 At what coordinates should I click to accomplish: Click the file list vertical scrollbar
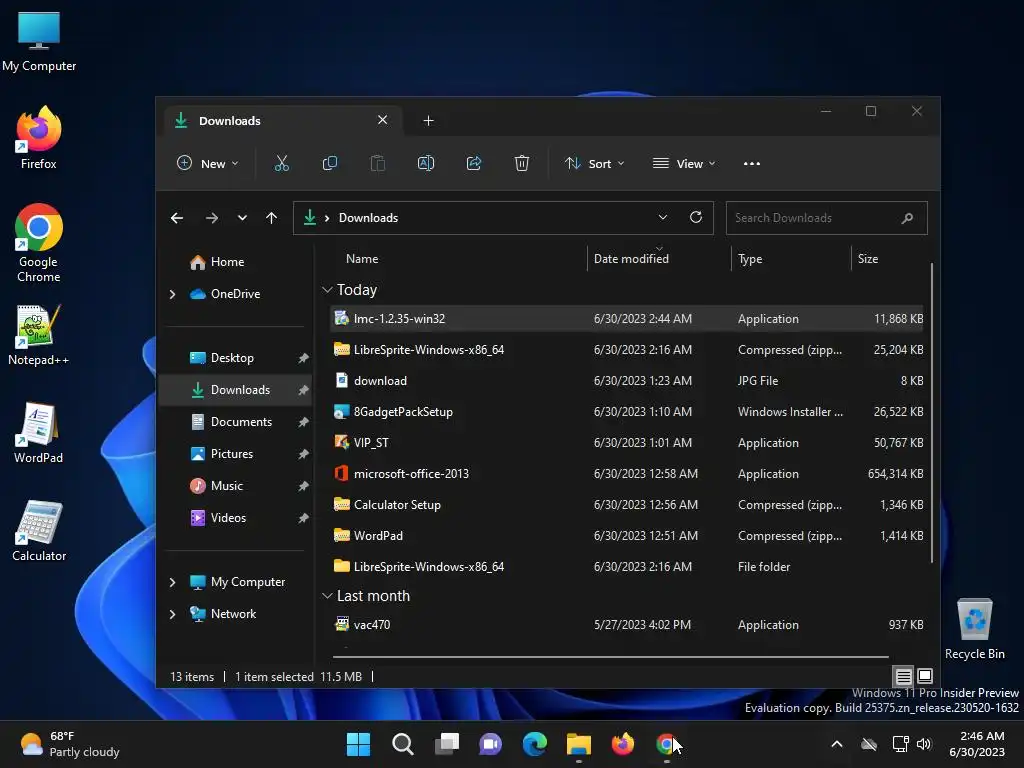[931, 411]
